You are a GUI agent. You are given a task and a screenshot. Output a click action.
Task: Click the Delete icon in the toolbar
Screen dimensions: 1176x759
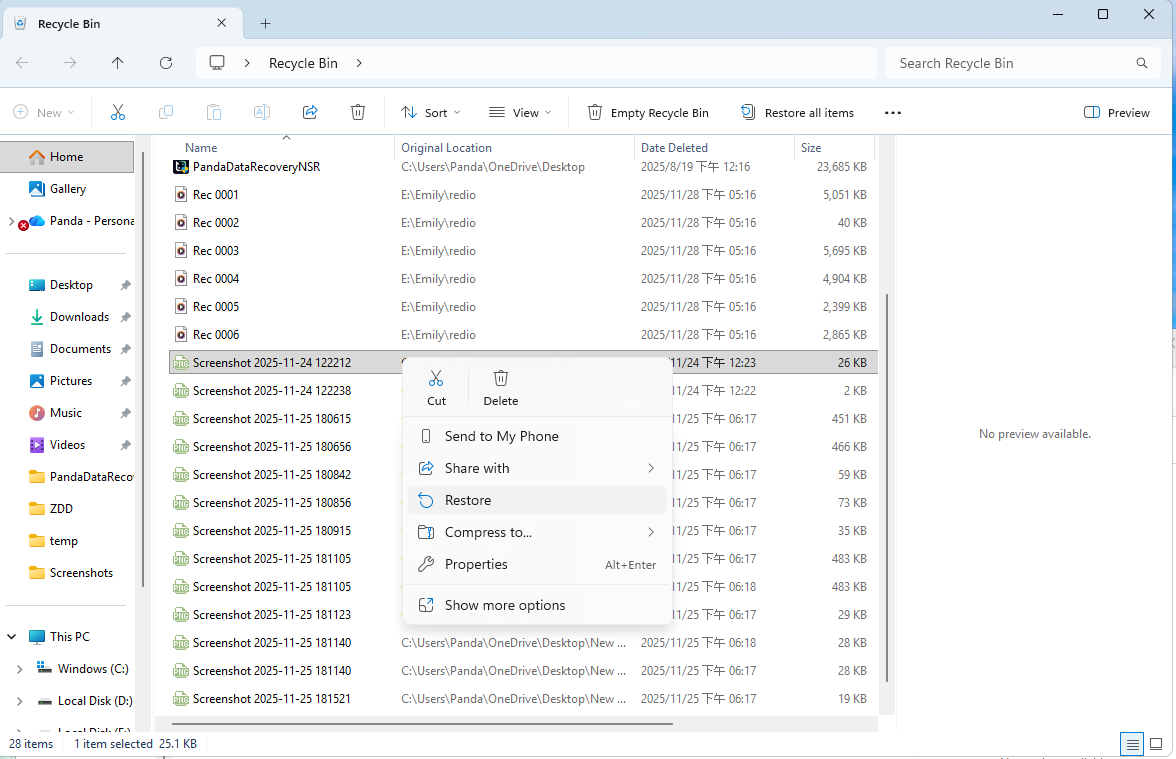tap(358, 112)
